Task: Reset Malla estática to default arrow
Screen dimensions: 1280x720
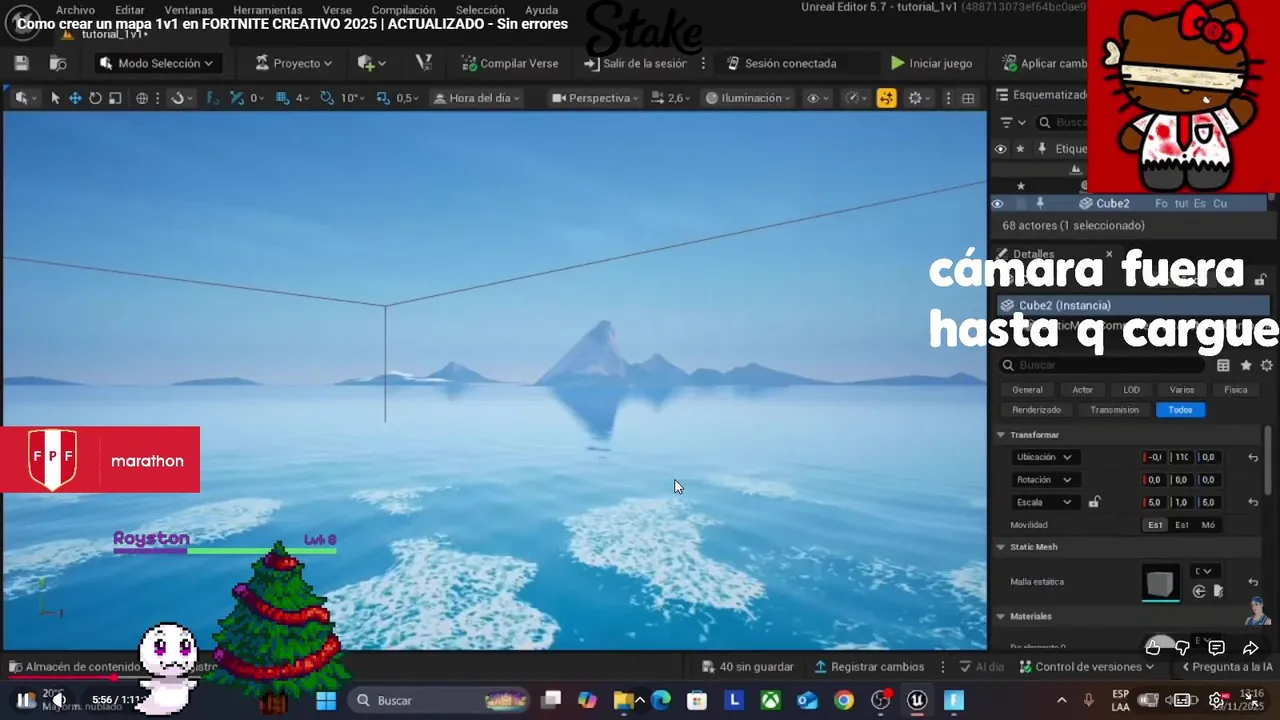Action: [x=1253, y=581]
